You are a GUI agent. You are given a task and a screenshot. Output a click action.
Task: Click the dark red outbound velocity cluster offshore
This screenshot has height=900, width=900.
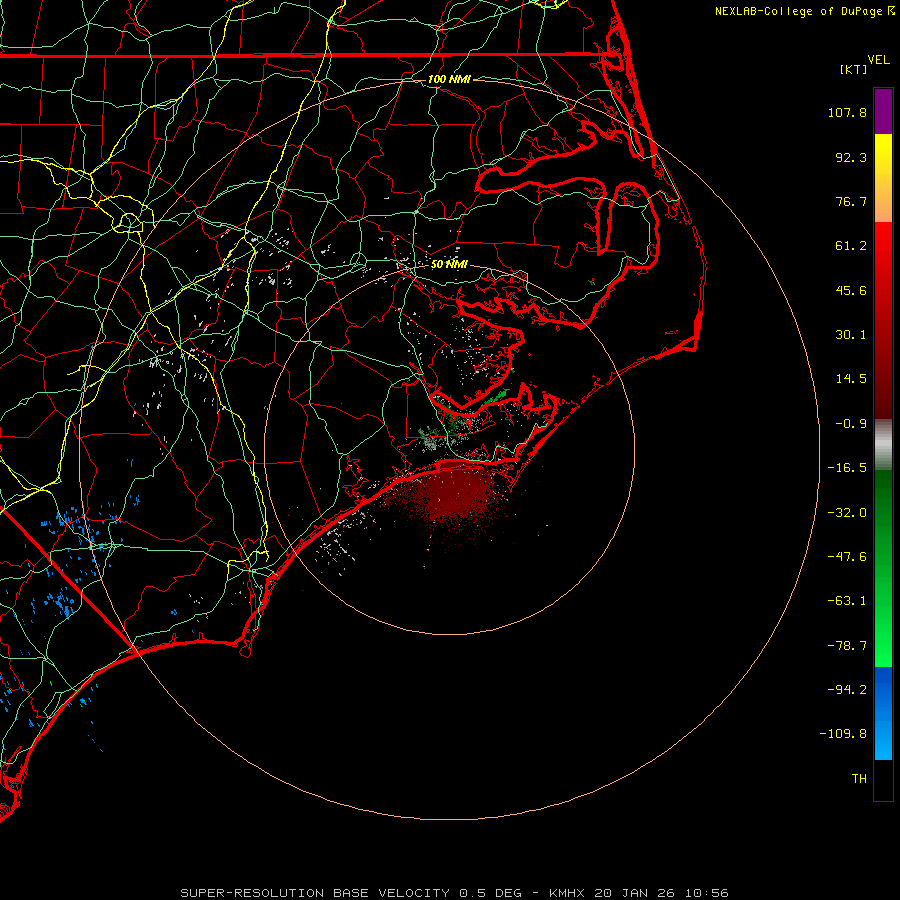coord(453,495)
